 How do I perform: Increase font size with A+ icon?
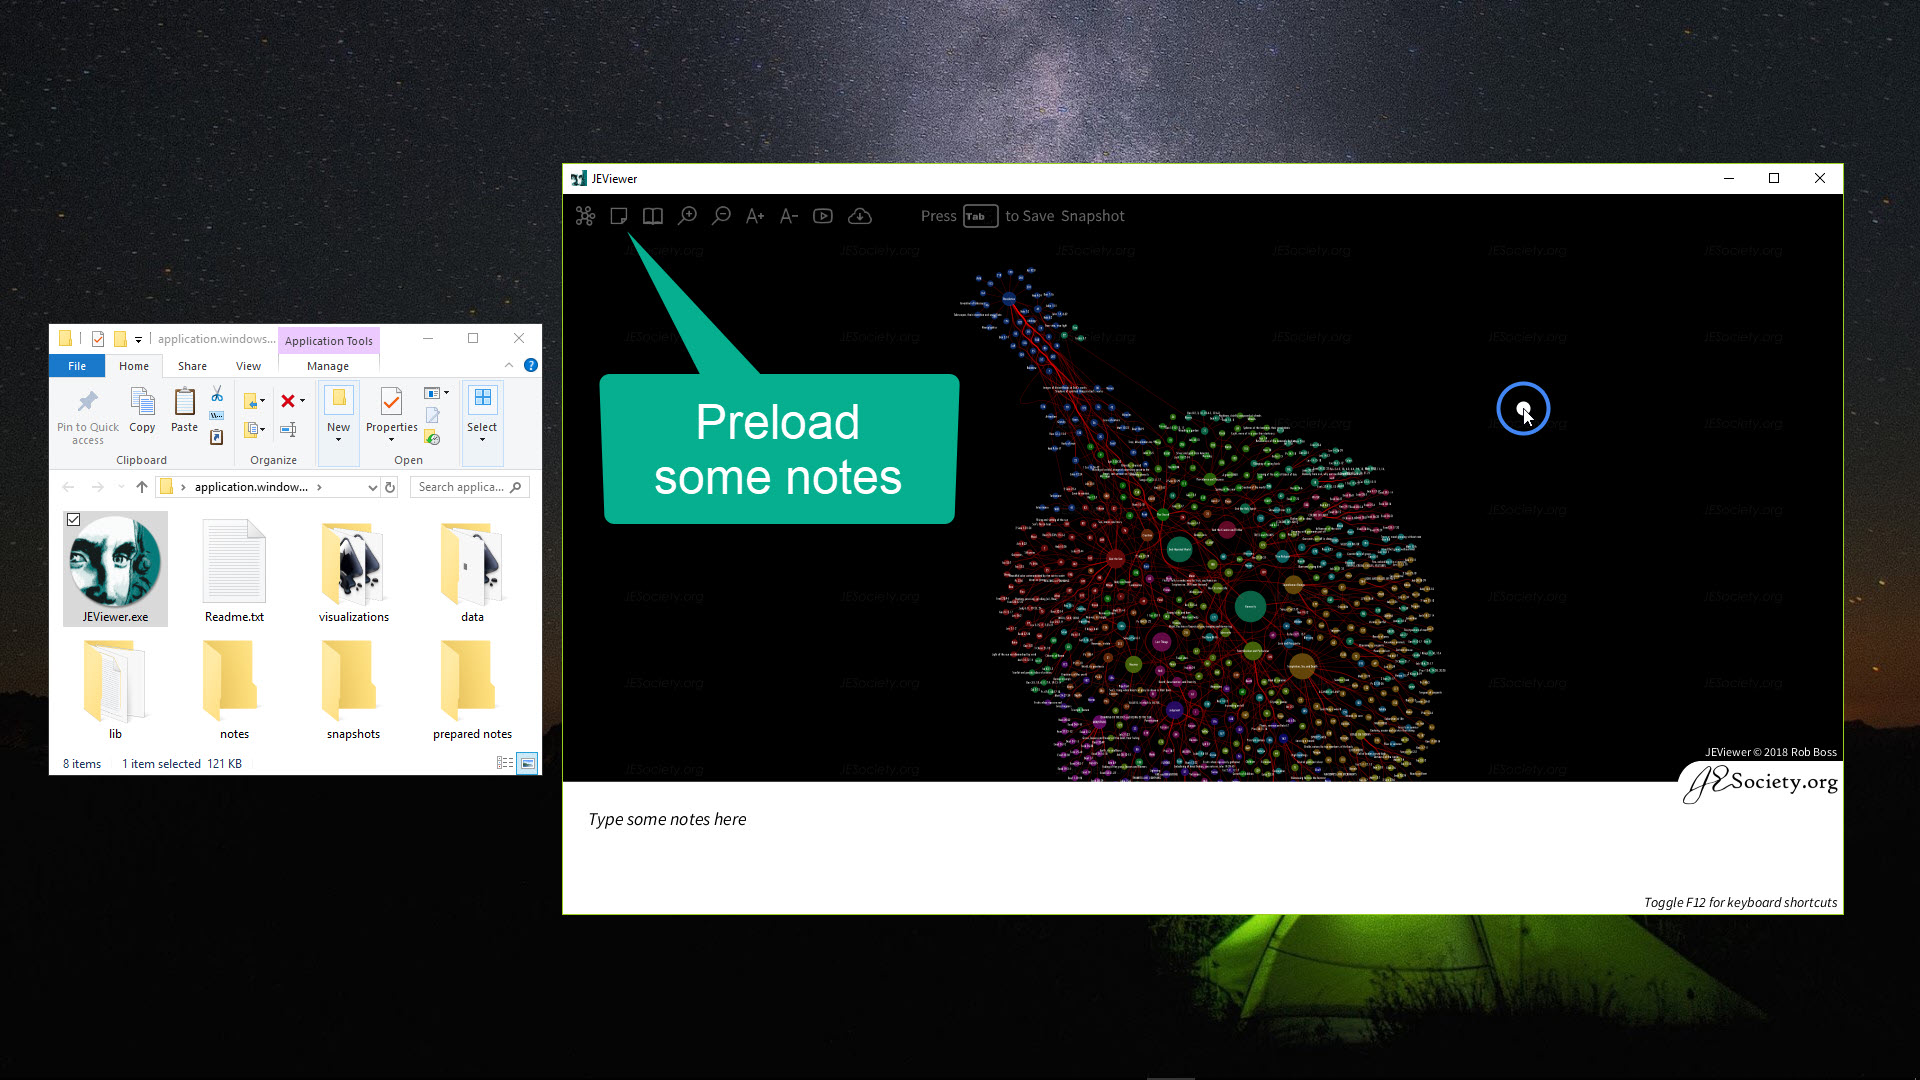(755, 216)
